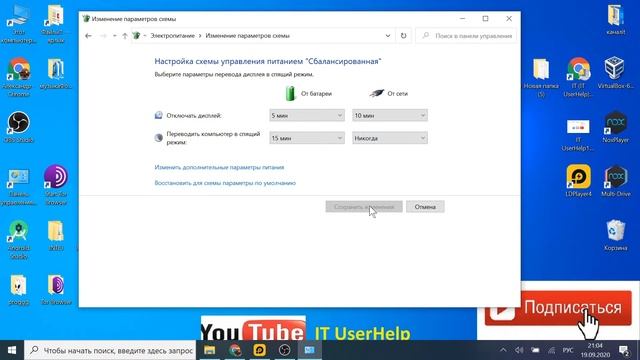Expand the address bar history dropdown
Image resolution: width=640 pixels, height=360 pixels.
point(387,36)
